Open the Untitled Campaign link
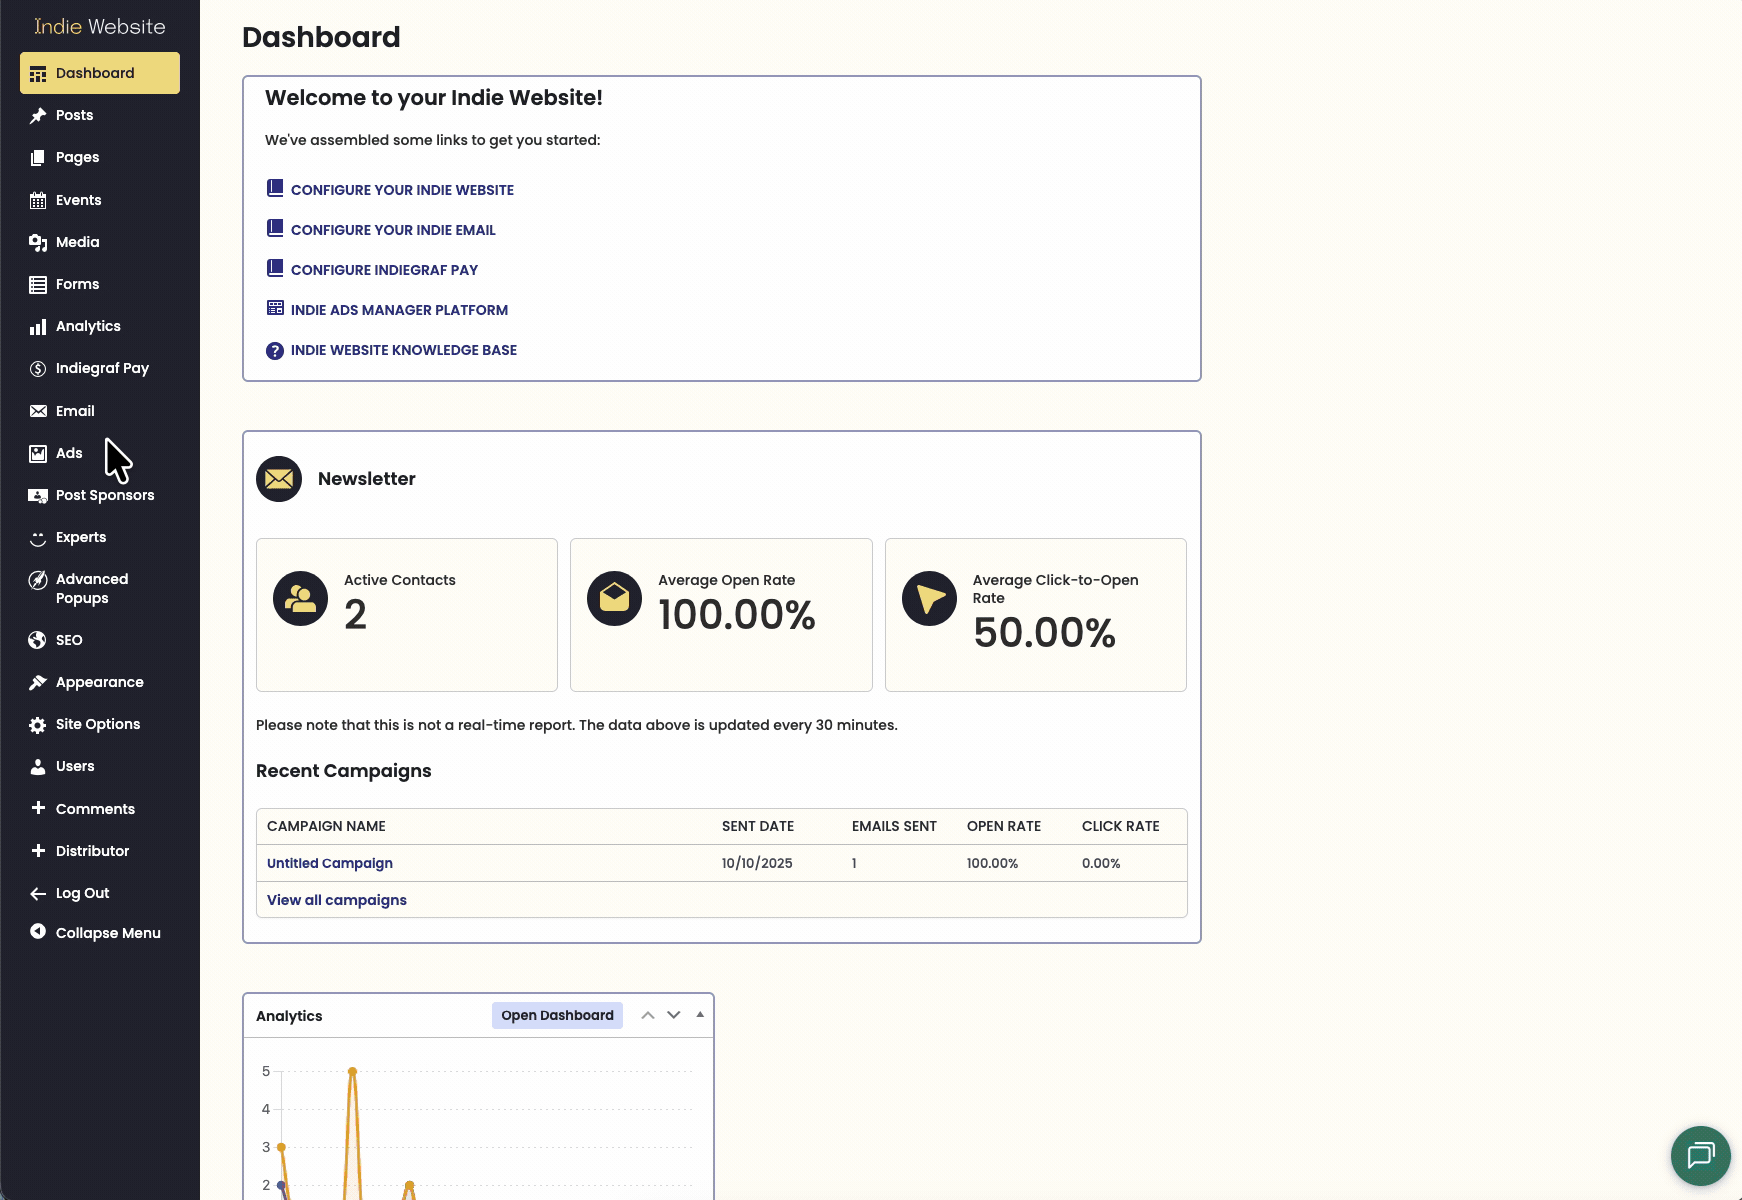 (x=329, y=863)
